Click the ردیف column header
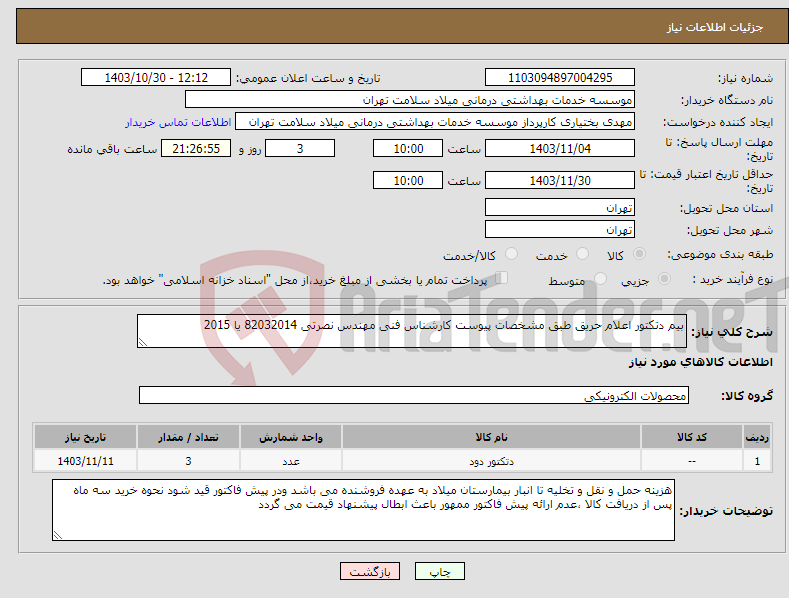This screenshot has width=789, height=598. [x=757, y=437]
